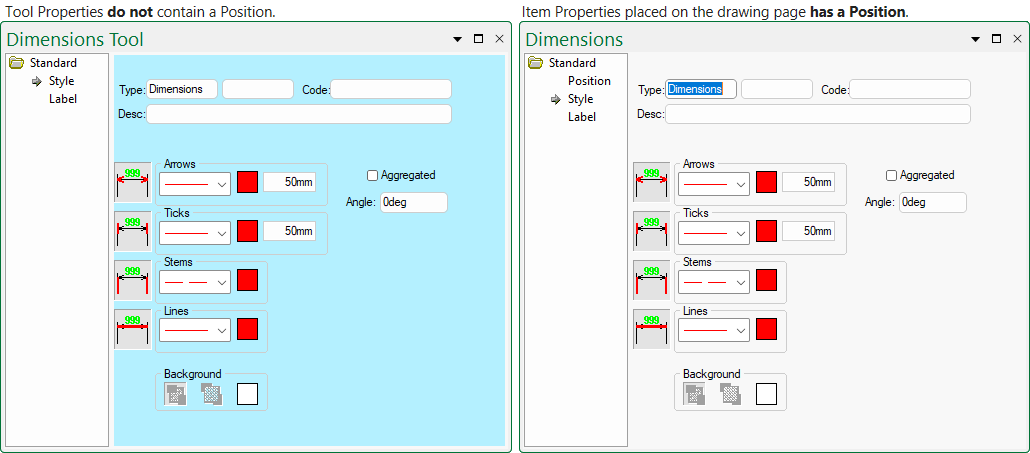
Task: Select Position in right Dimensions tree
Action: [589, 81]
